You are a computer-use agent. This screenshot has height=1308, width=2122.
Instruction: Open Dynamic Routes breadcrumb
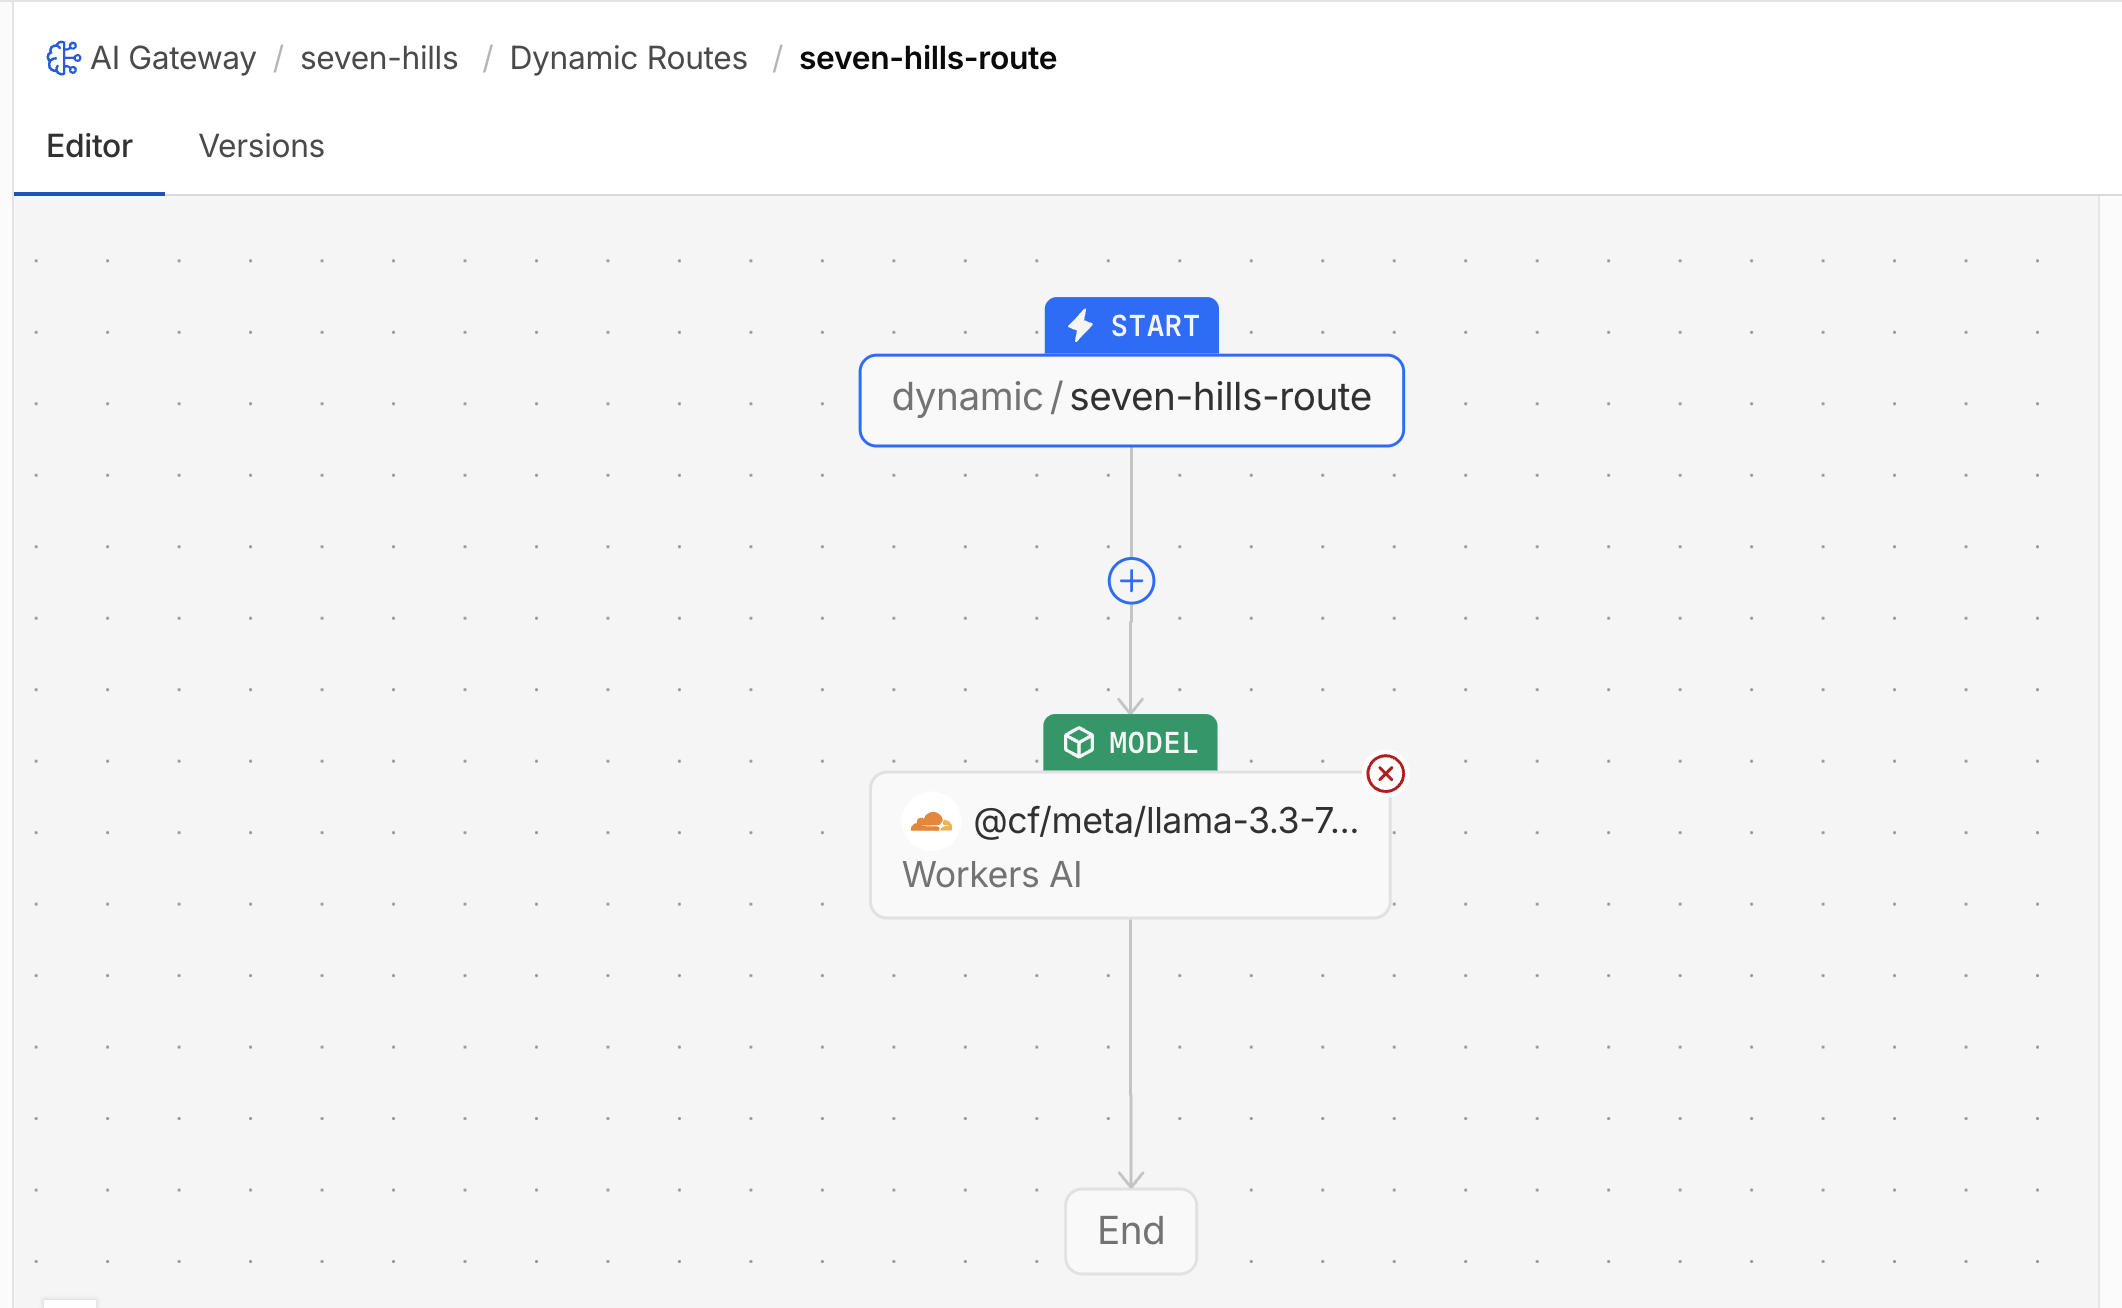[x=628, y=58]
